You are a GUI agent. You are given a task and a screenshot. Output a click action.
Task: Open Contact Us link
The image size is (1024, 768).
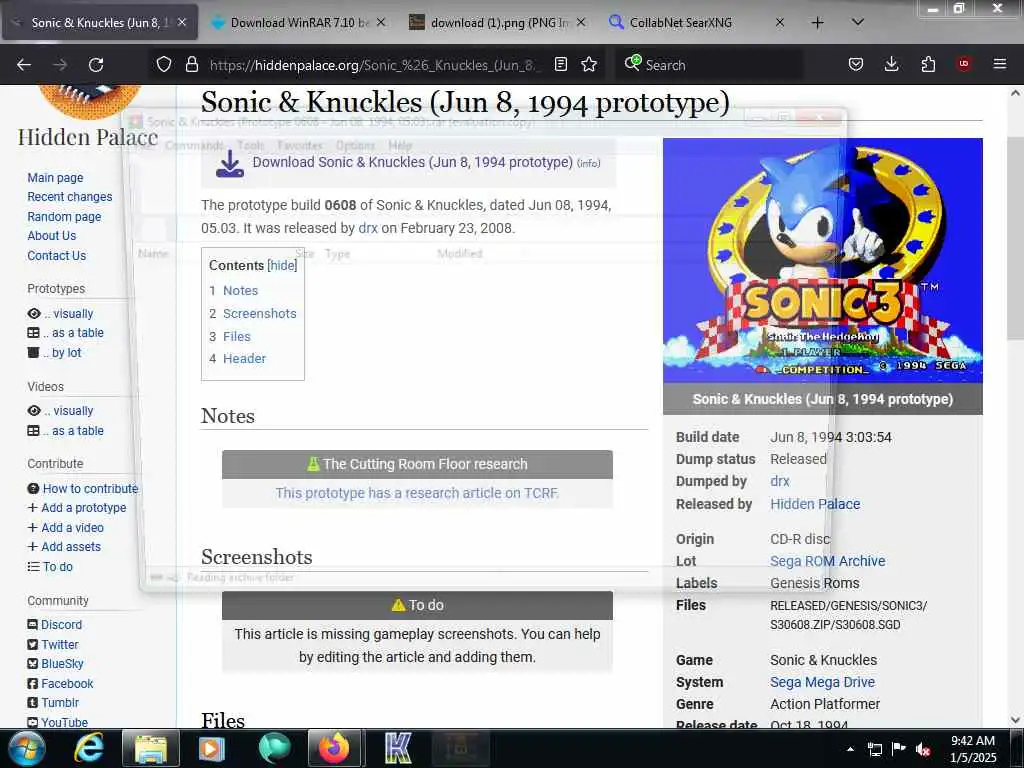pos(56,255)
